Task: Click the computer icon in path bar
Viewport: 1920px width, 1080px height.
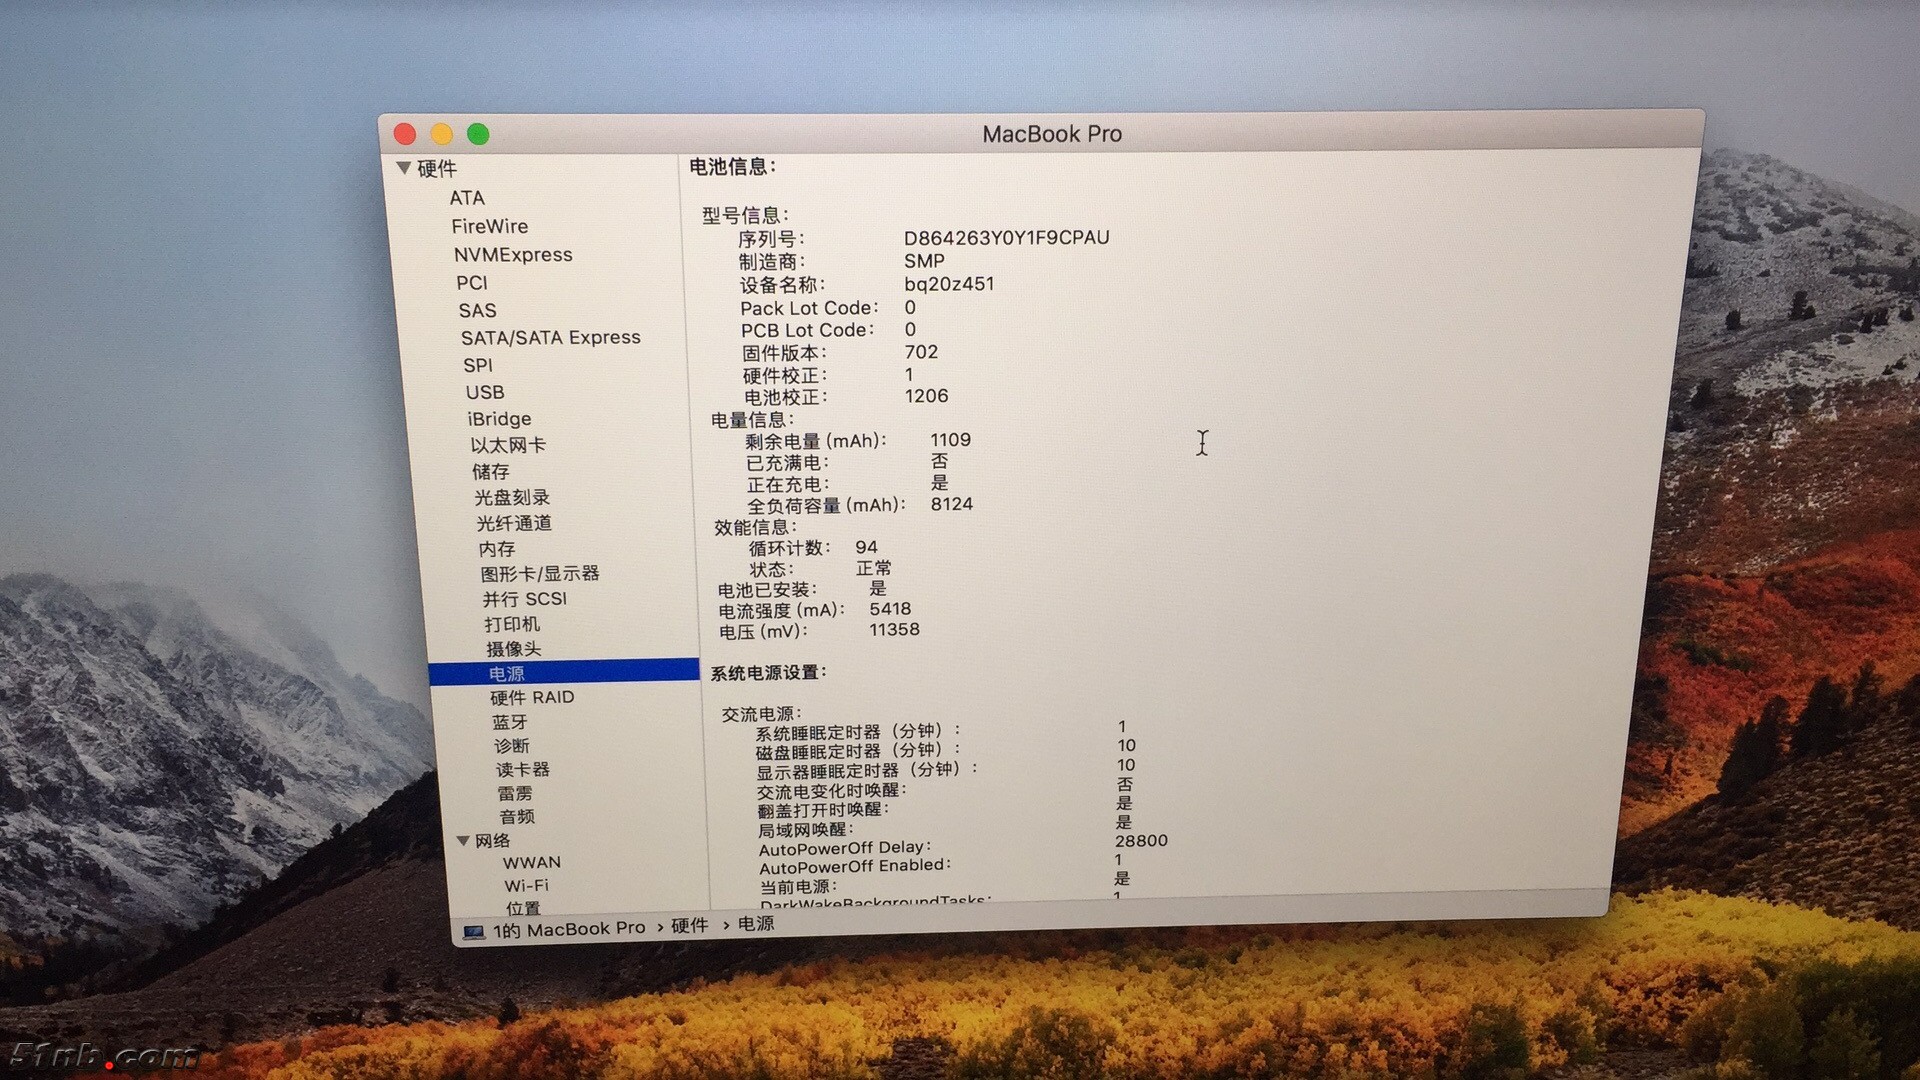Action: [474, 931]
